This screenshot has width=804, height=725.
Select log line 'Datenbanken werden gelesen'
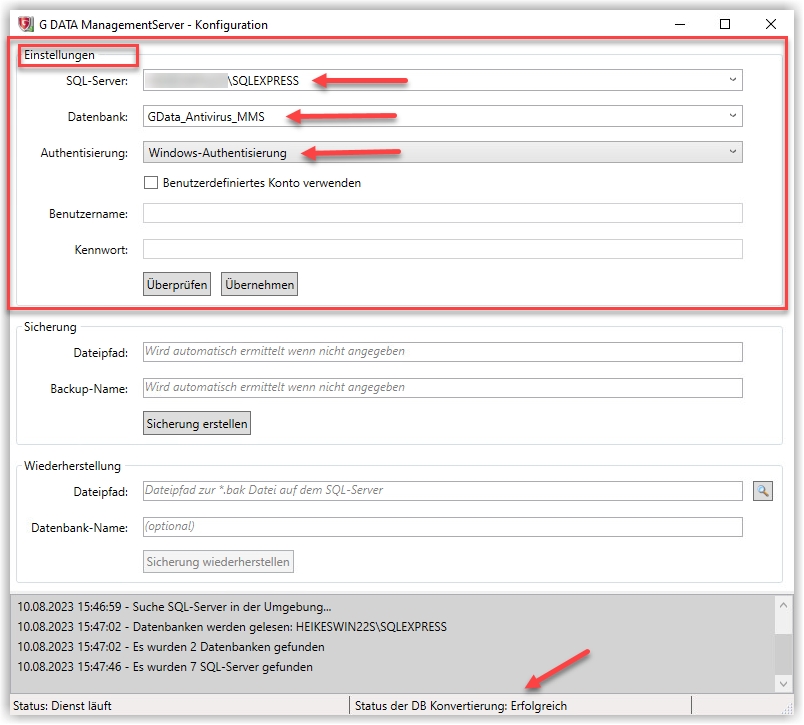click(x=232, y=627)
